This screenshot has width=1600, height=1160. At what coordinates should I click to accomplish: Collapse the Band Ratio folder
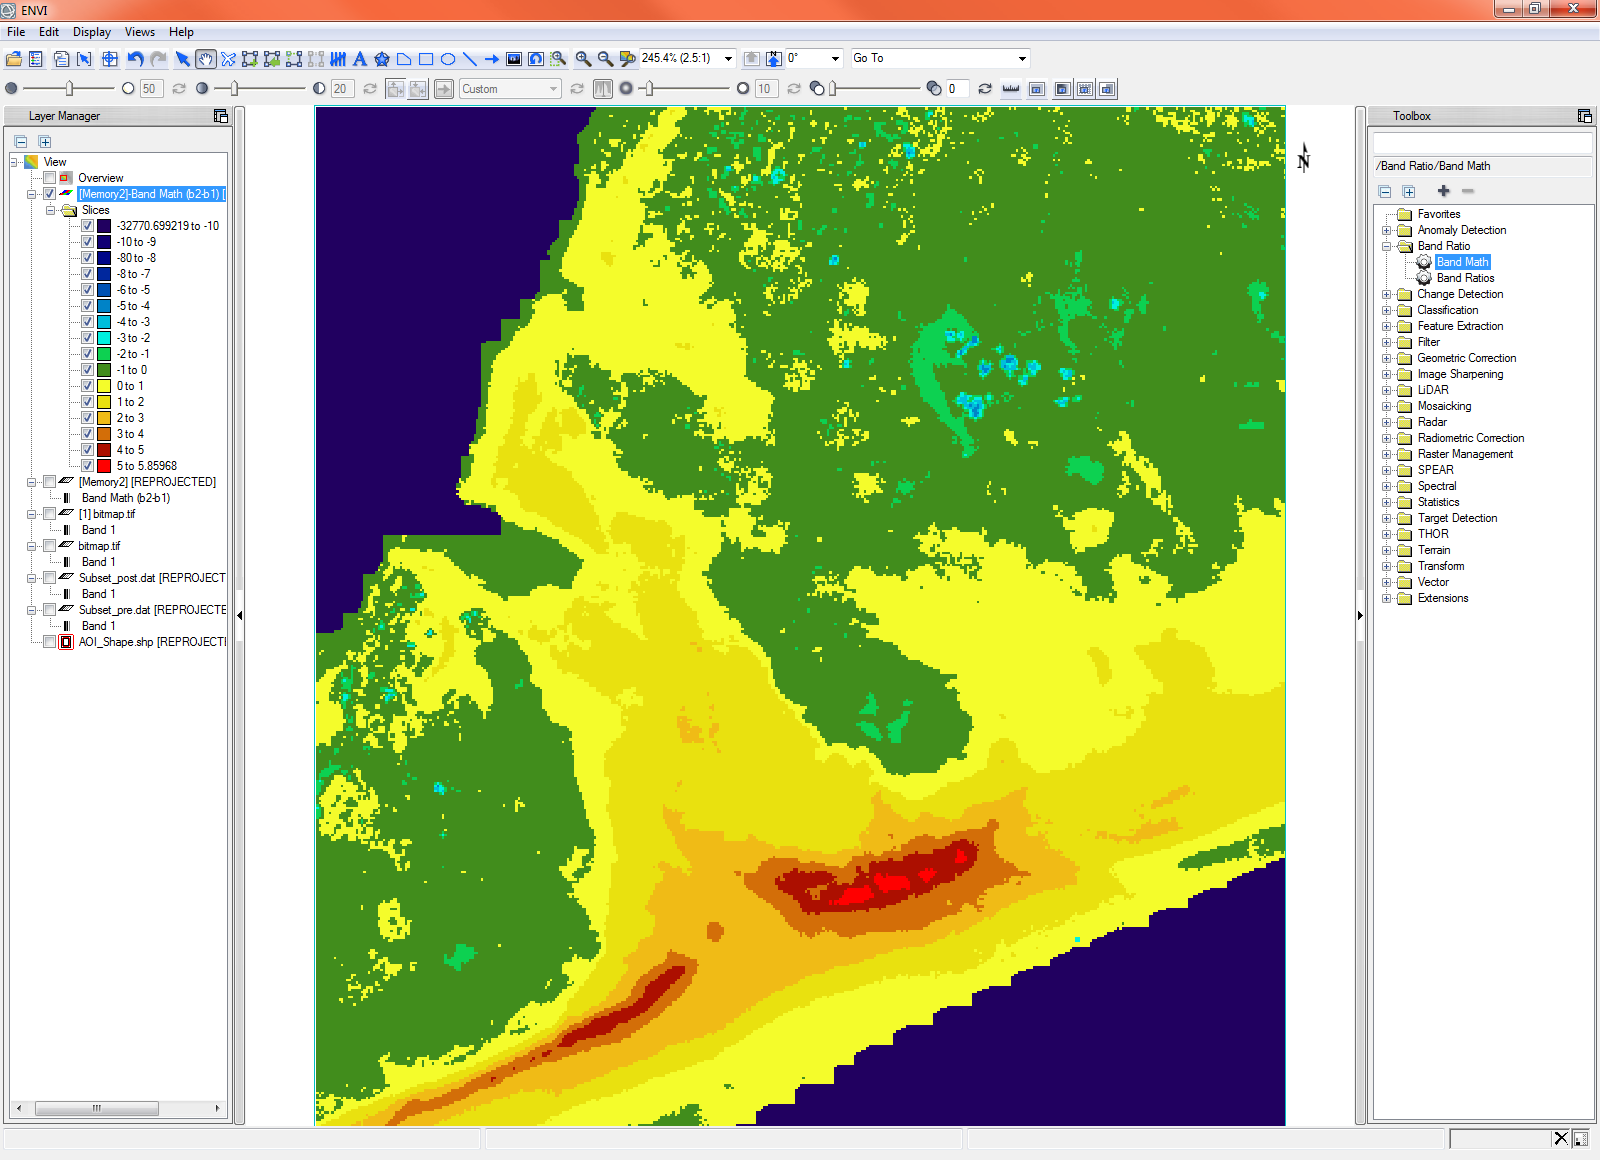coord(1386,245)
